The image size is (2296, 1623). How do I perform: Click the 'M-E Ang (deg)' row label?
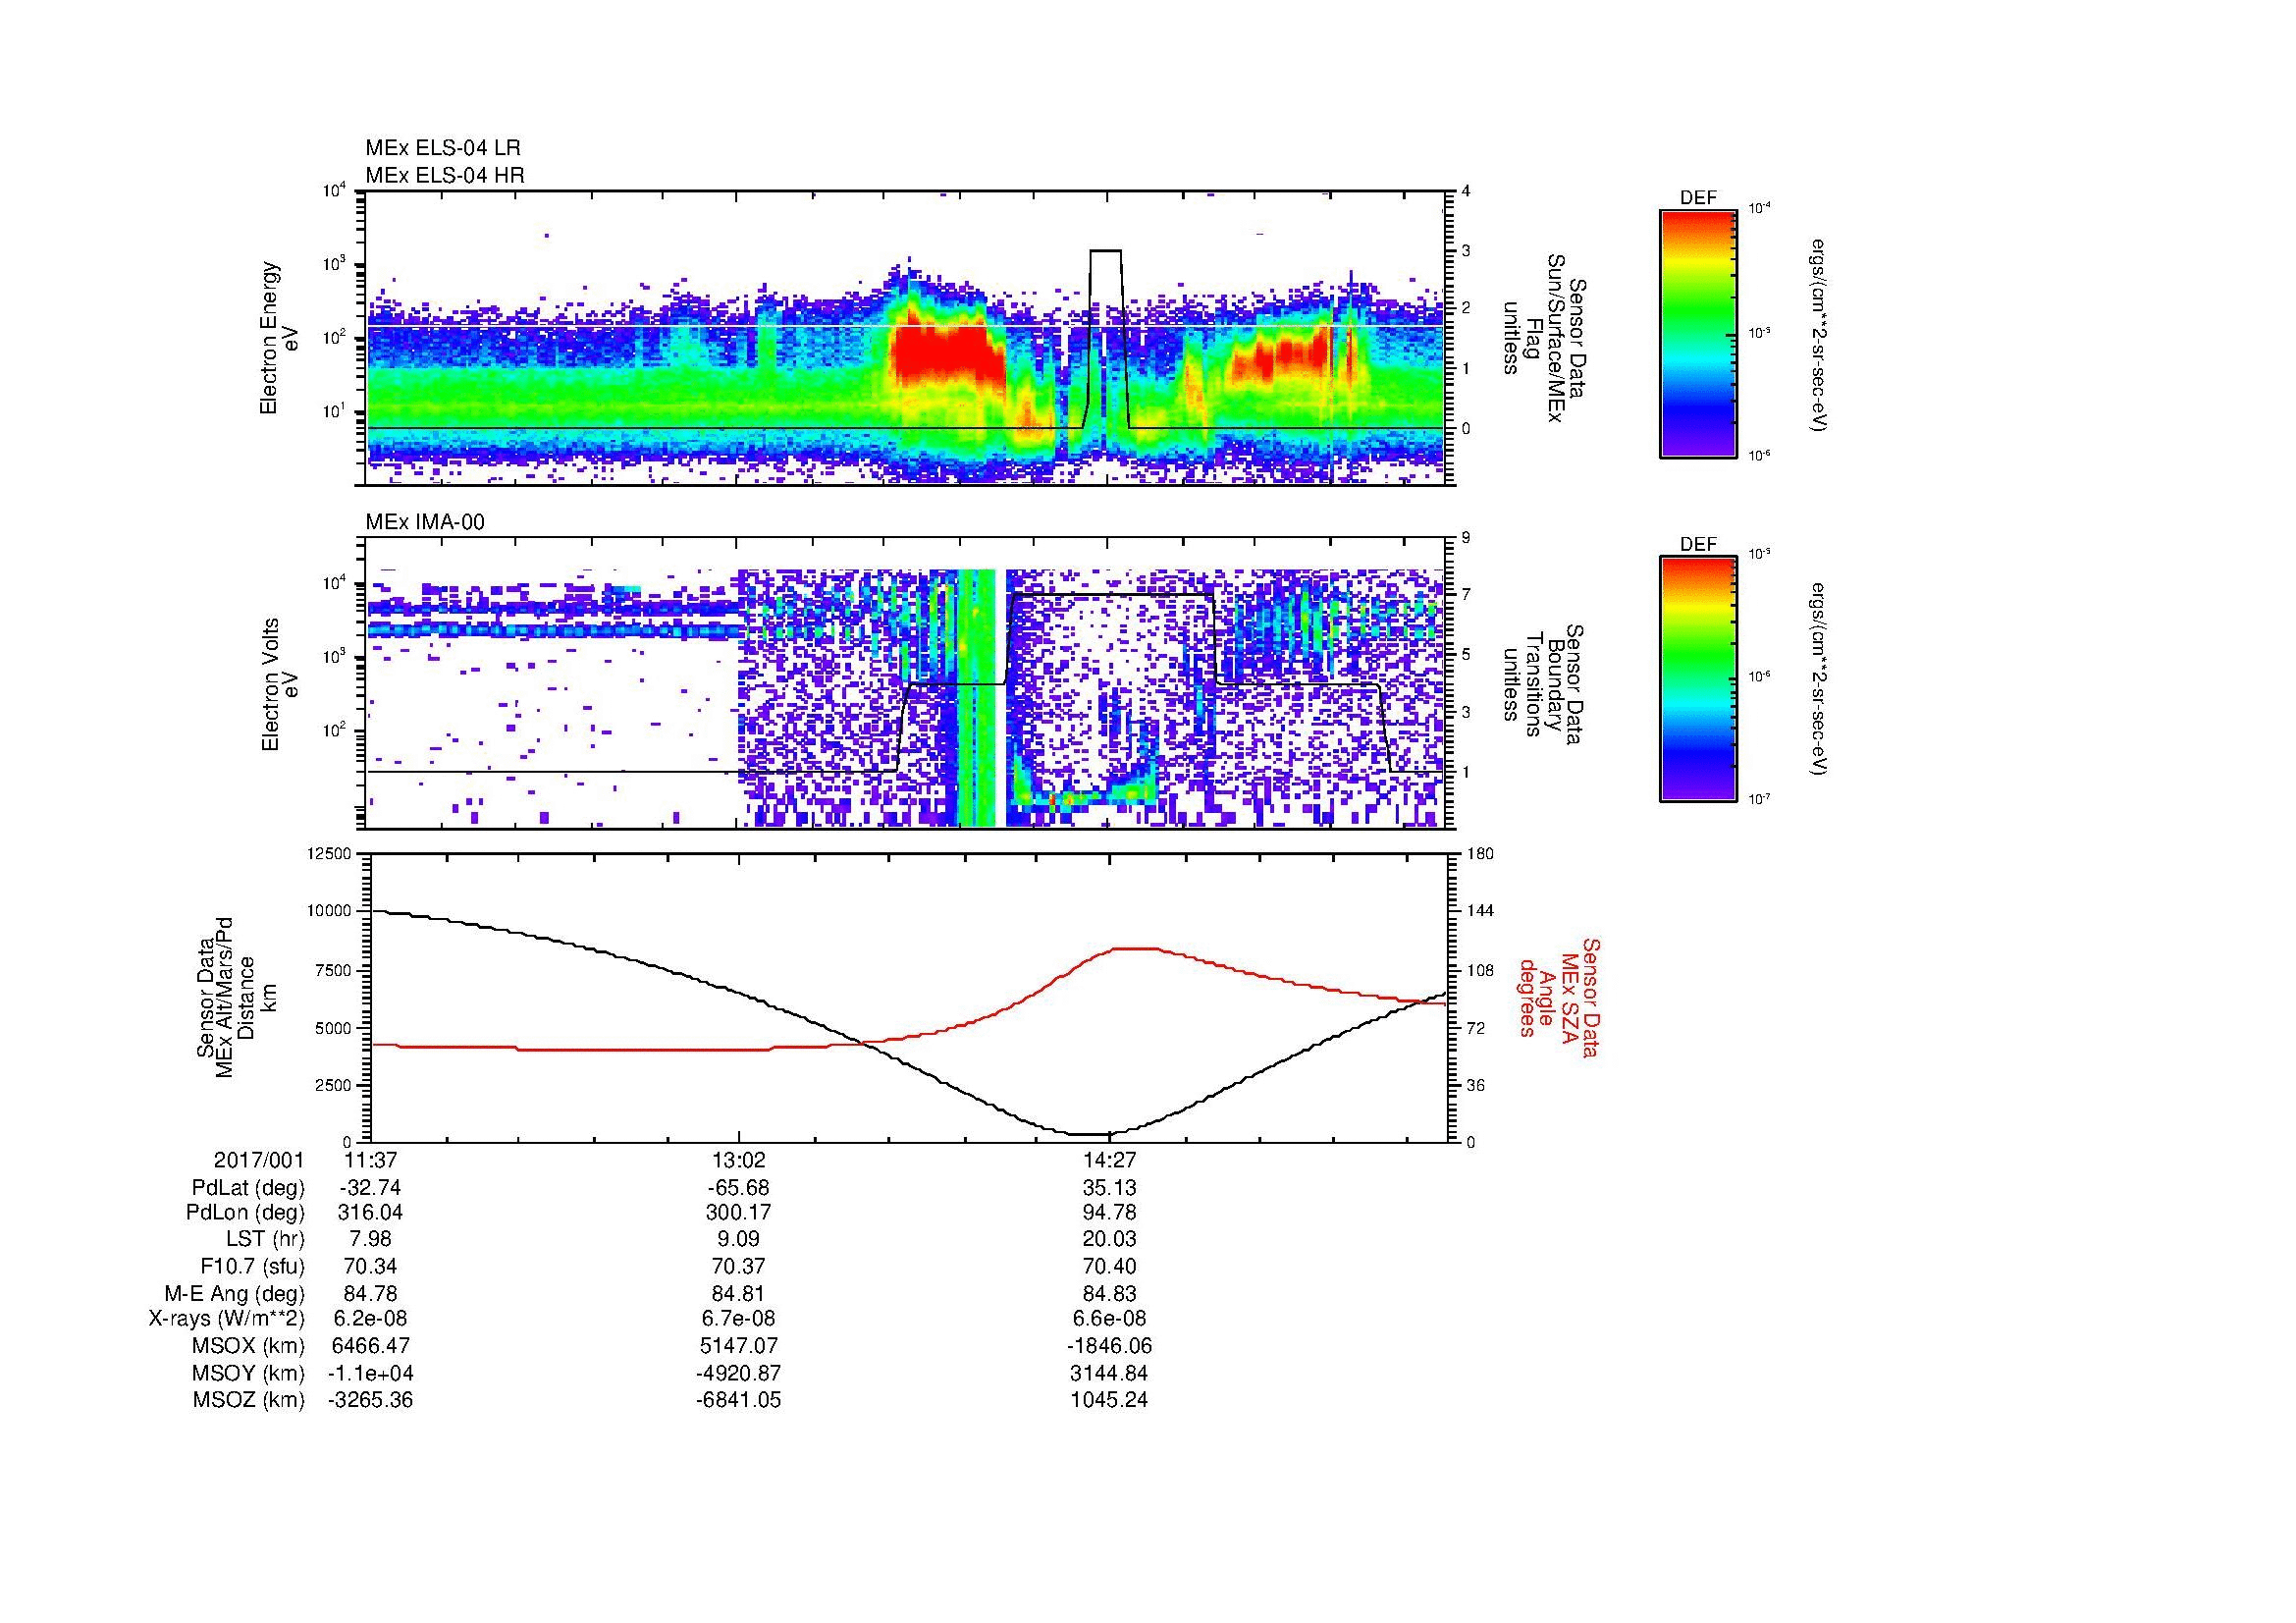[235, 1294]
